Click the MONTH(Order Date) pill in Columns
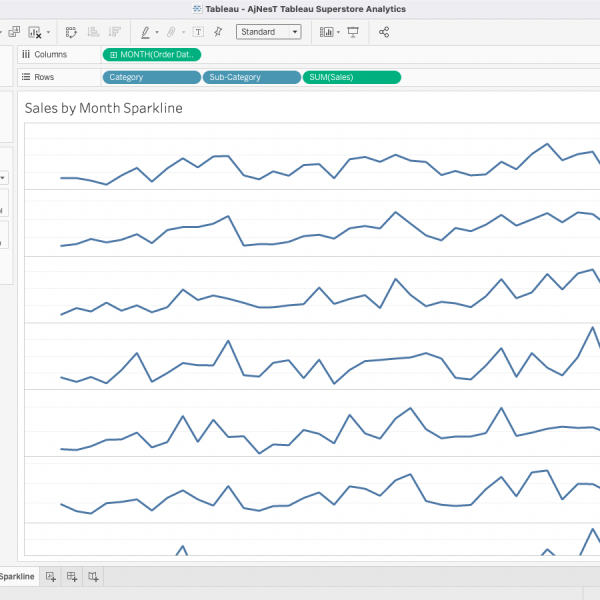The height and width of the screenshot is (600, 600). (x=152, y=54)
